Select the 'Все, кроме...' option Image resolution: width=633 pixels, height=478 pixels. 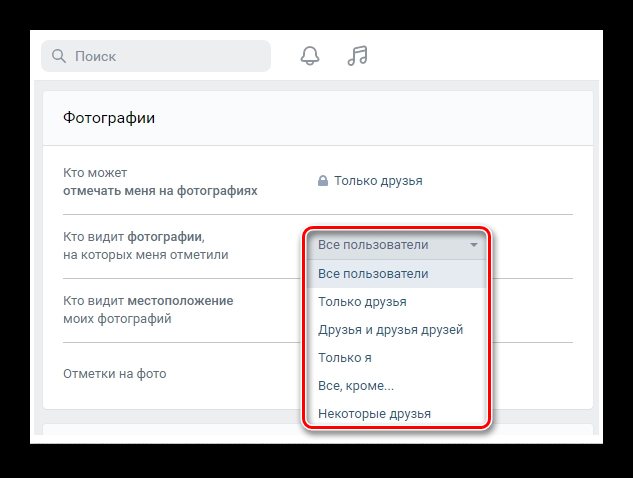click(x=396, y=386)
